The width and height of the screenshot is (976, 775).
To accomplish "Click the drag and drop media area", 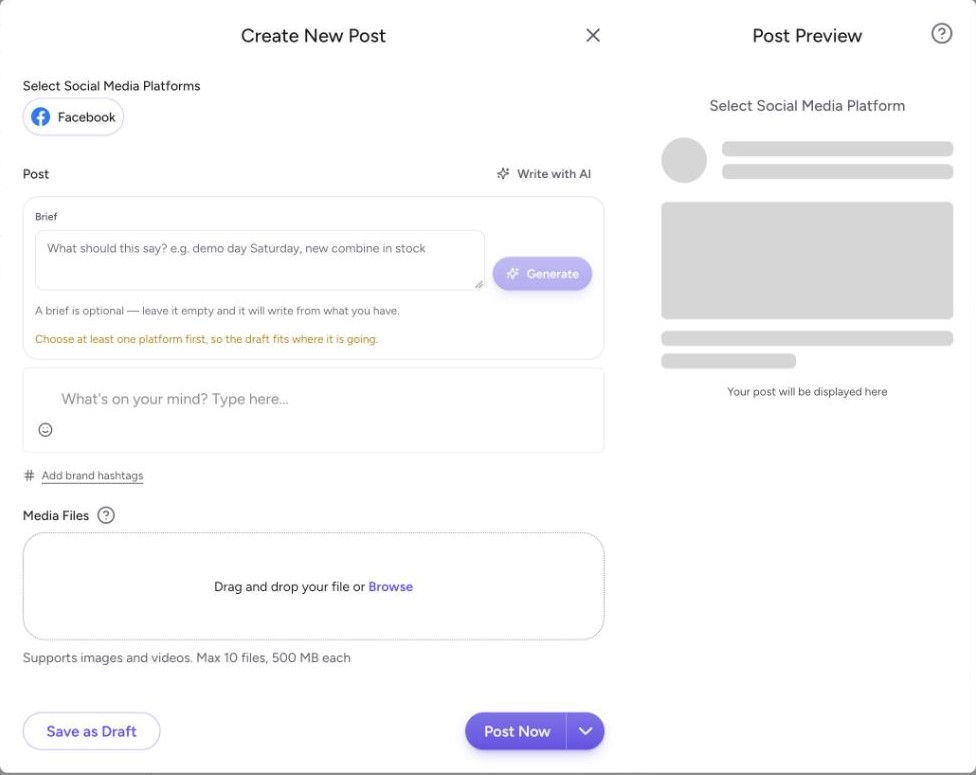I will [313, 586].
